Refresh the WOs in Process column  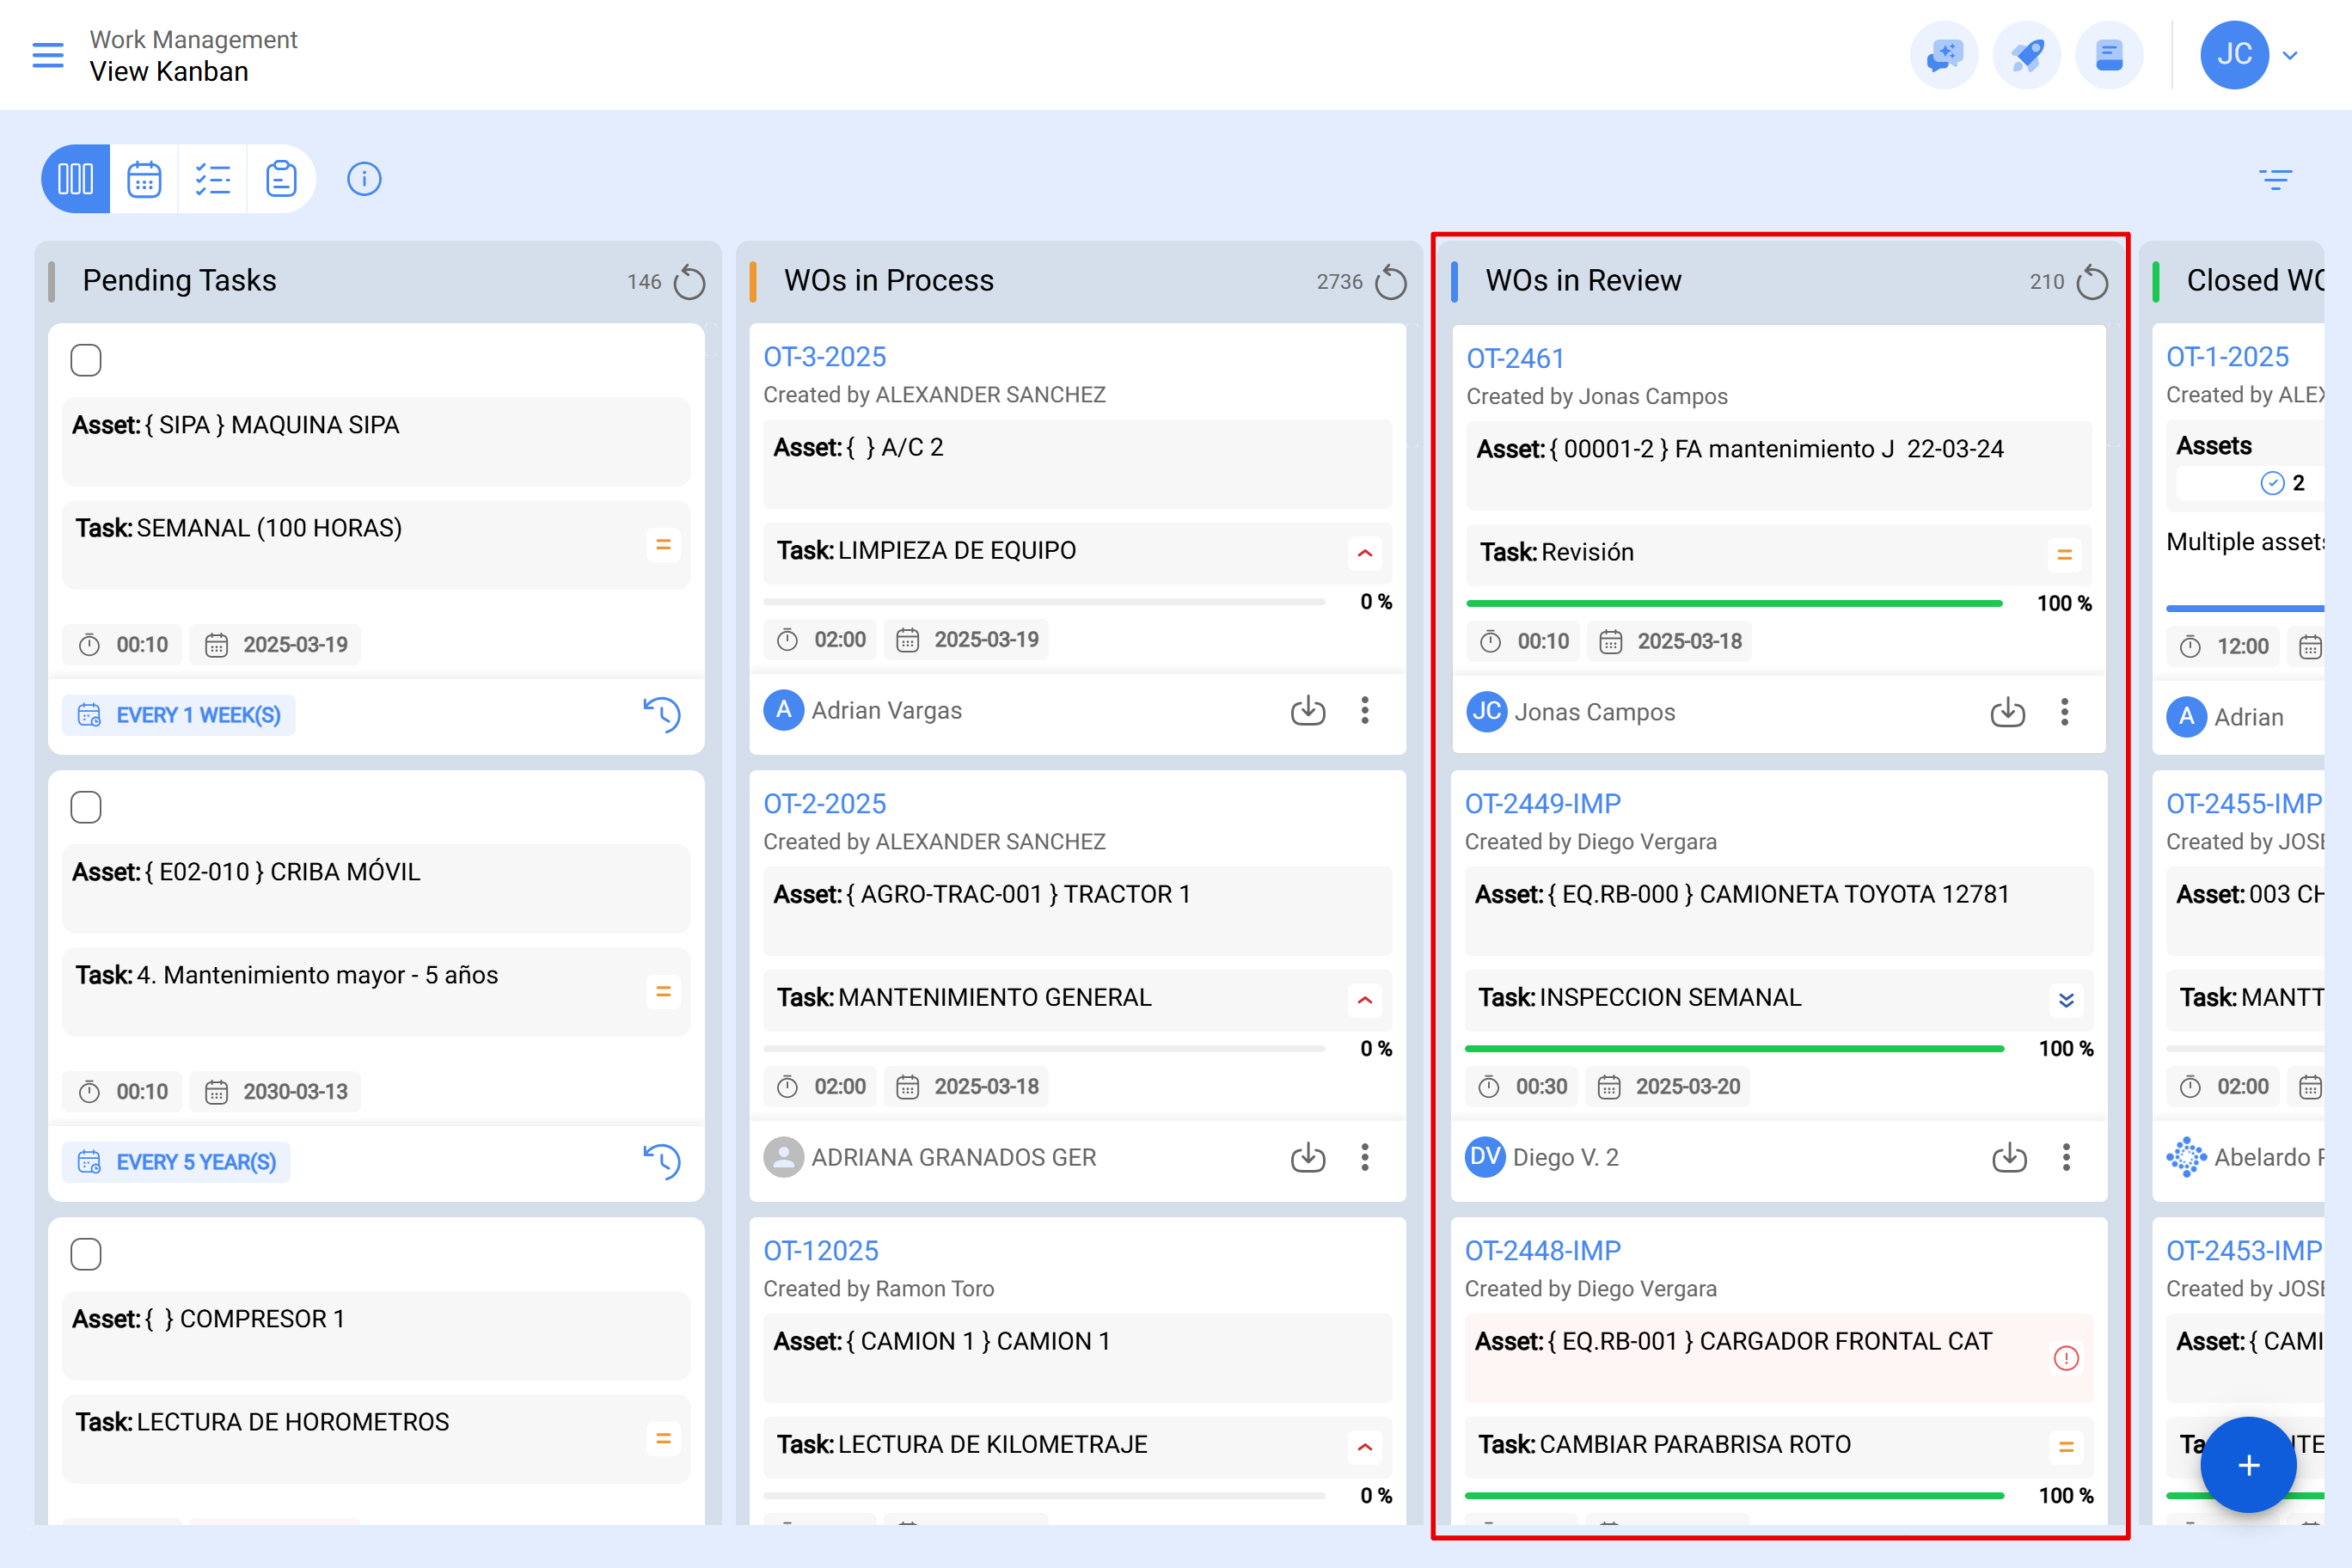coord(1391,282)
